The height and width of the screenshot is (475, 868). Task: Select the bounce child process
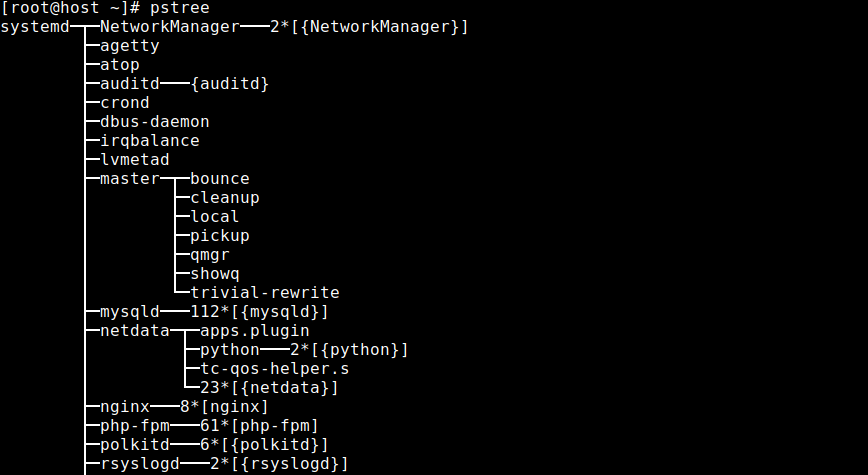click(220, 179)
